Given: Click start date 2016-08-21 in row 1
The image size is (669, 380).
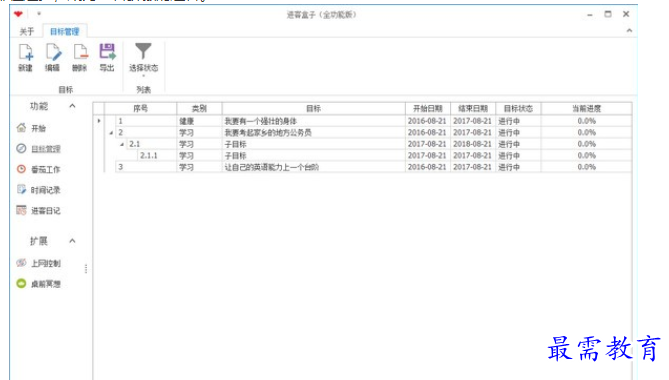Looking at the screenshot, I should [x=427, y=121].
